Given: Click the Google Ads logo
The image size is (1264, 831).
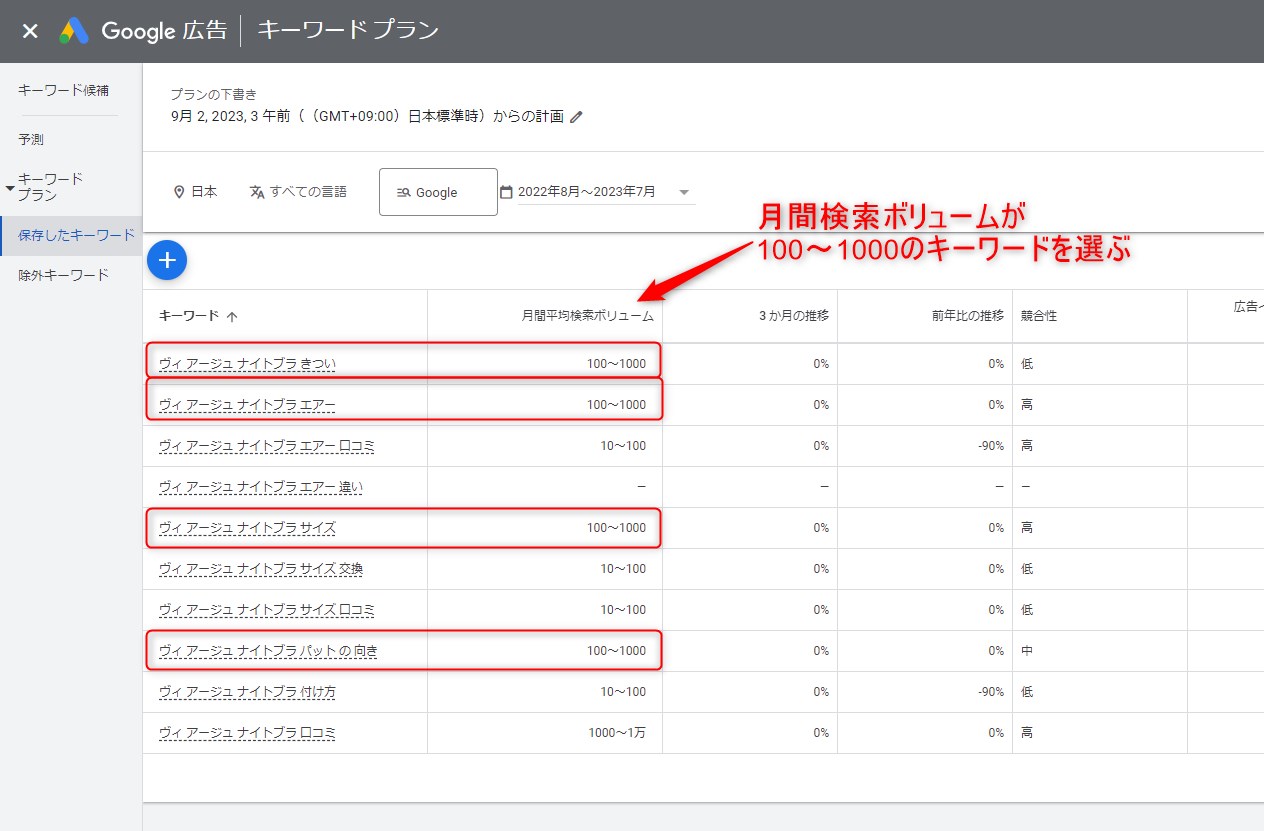Looking at the screenshot, I should (74, 31).
